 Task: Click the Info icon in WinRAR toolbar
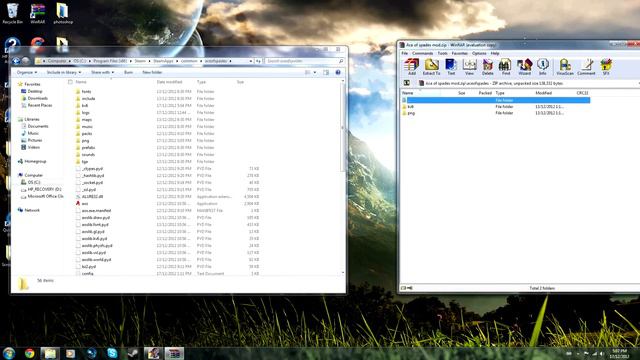point(542,67)
